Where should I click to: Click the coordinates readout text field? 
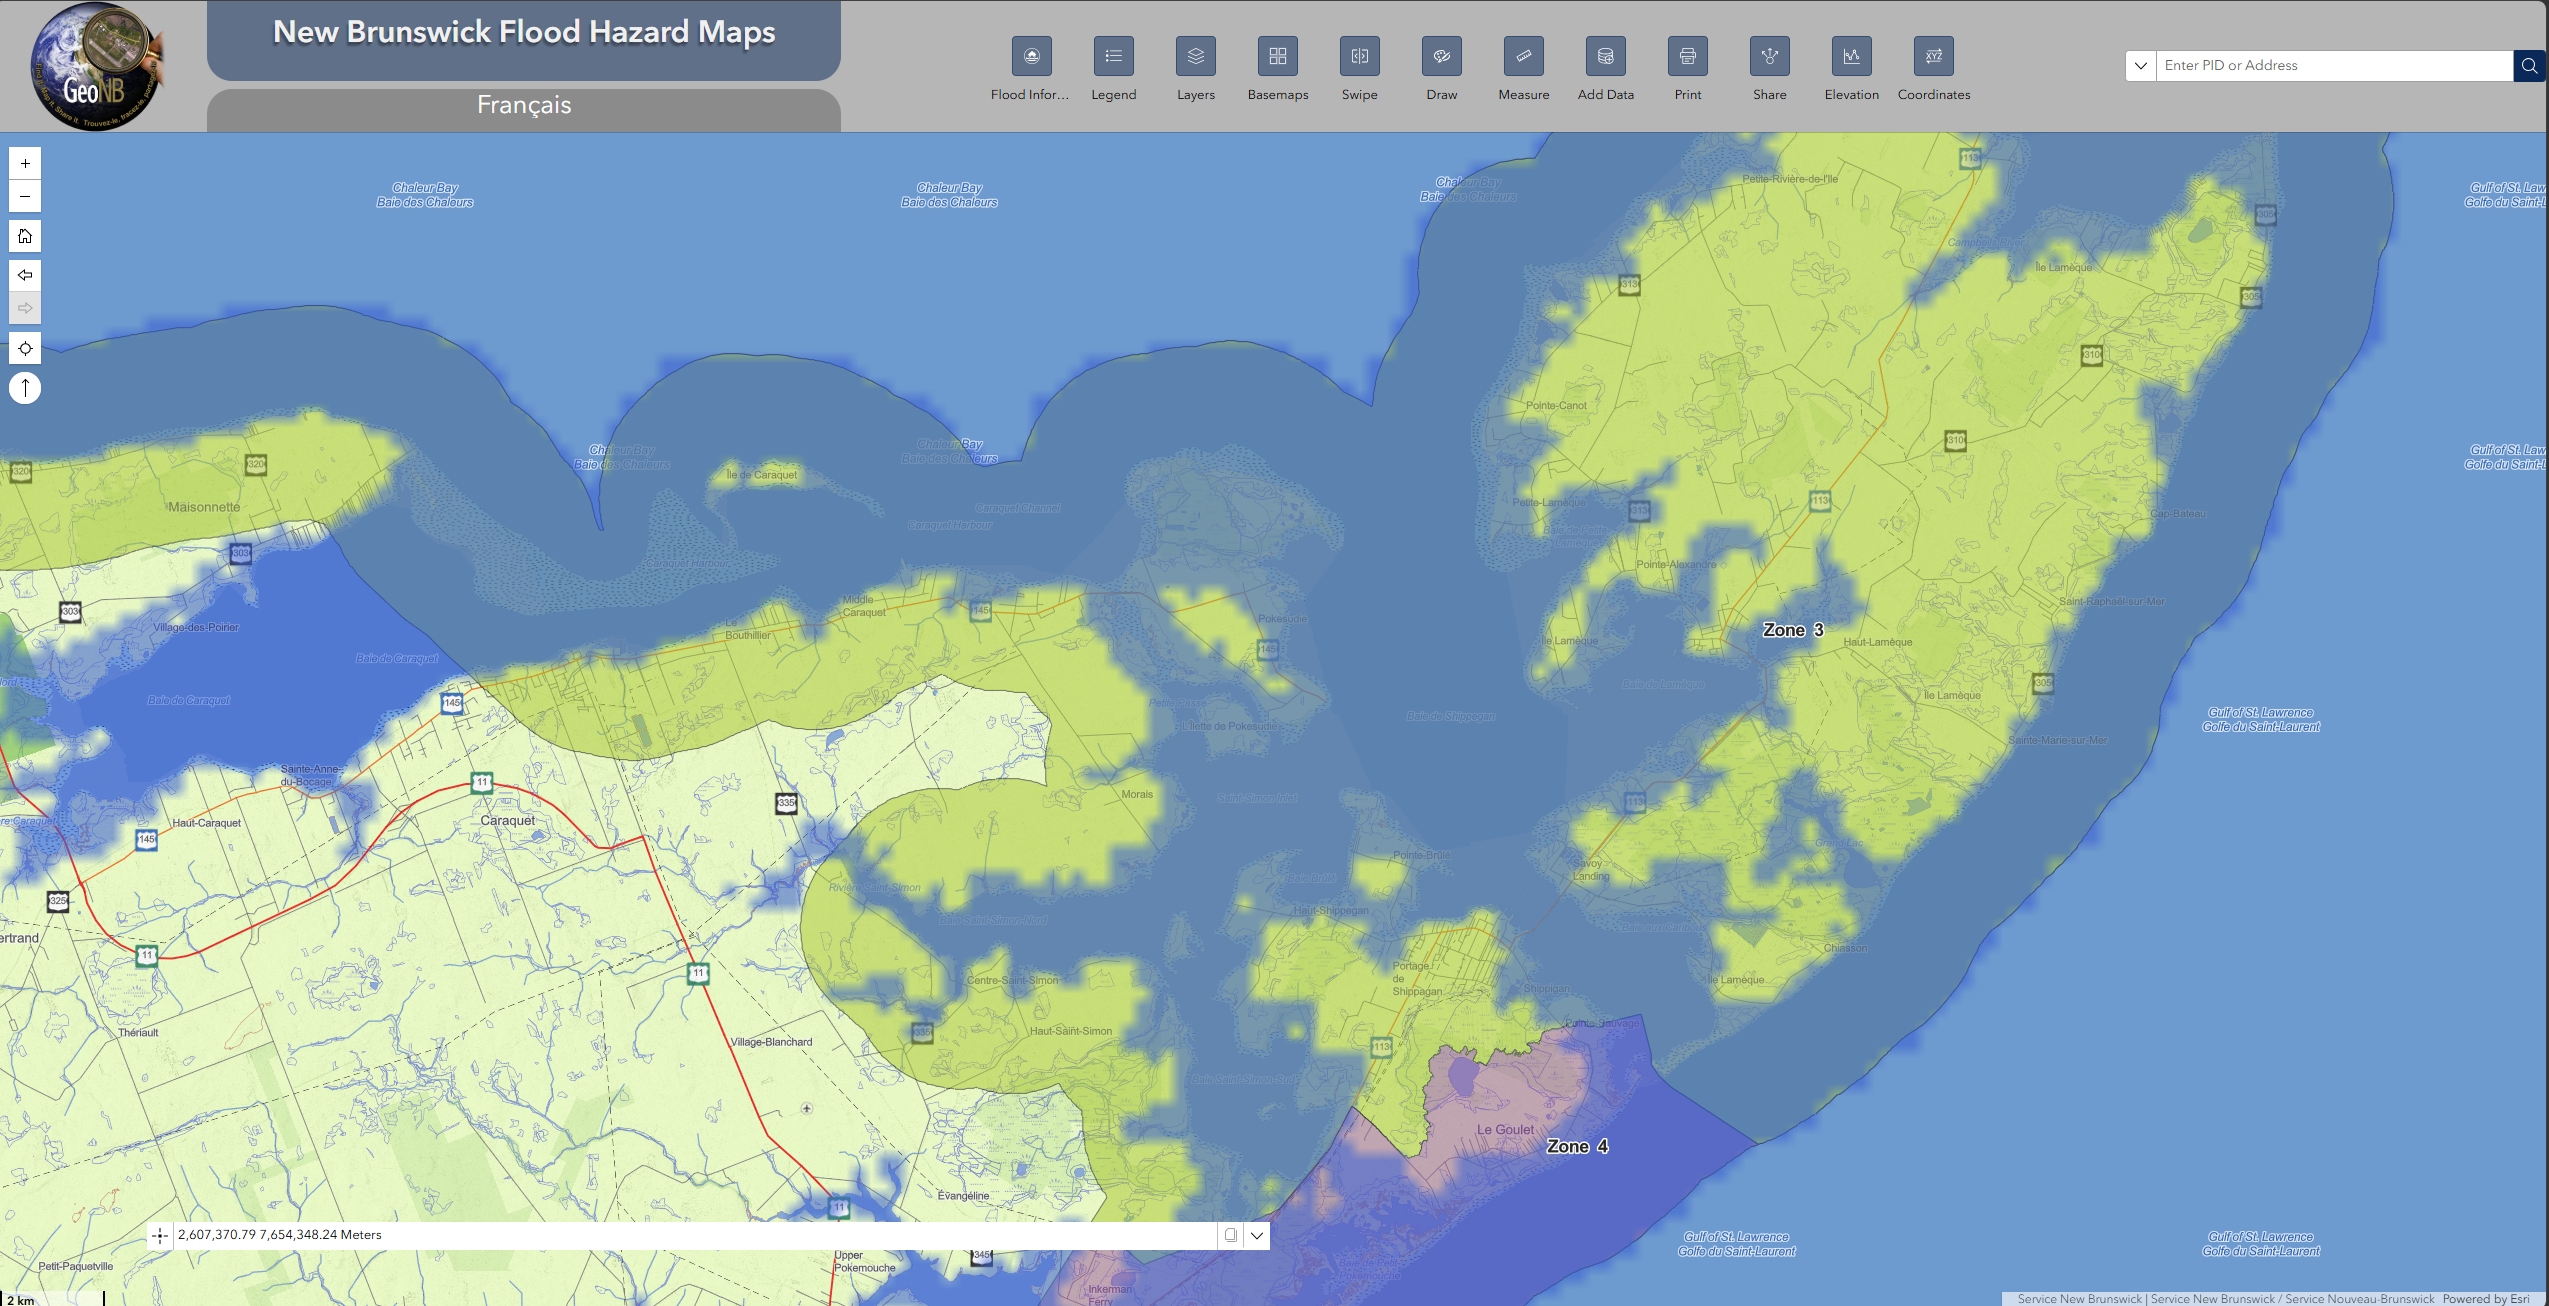point(696,1235)
